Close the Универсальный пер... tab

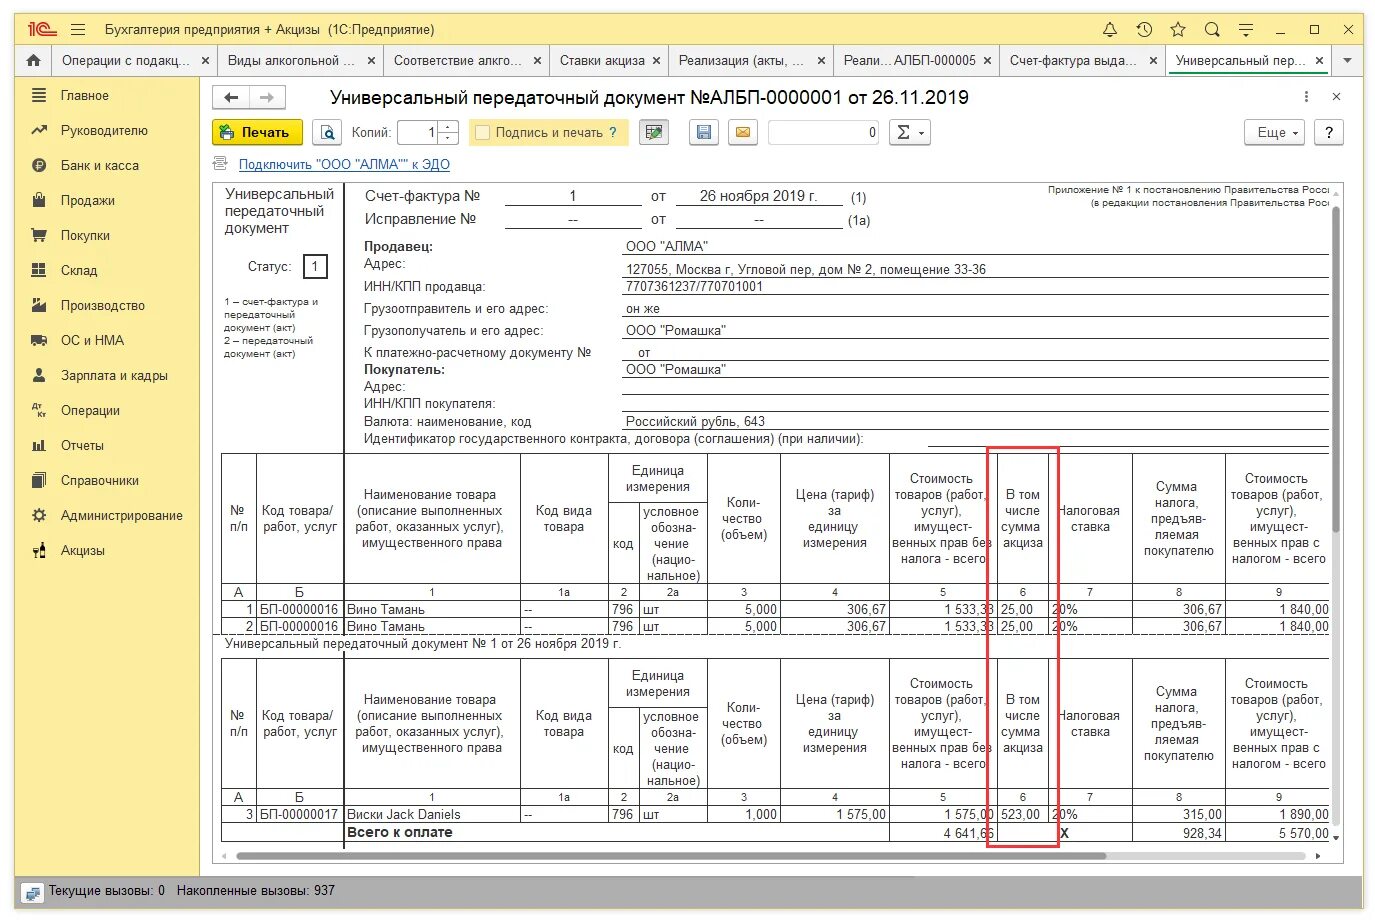point(1319,61)
